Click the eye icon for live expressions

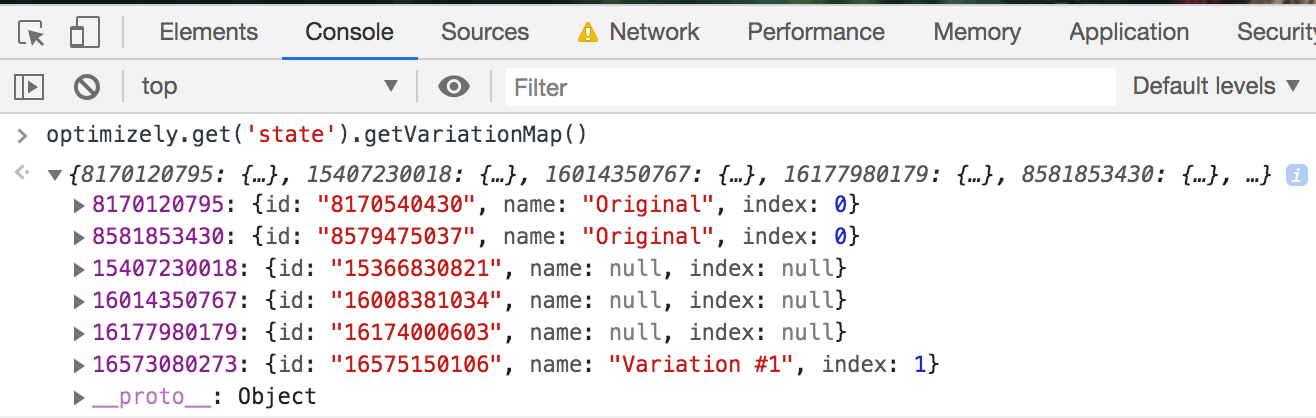pos(454,87)
